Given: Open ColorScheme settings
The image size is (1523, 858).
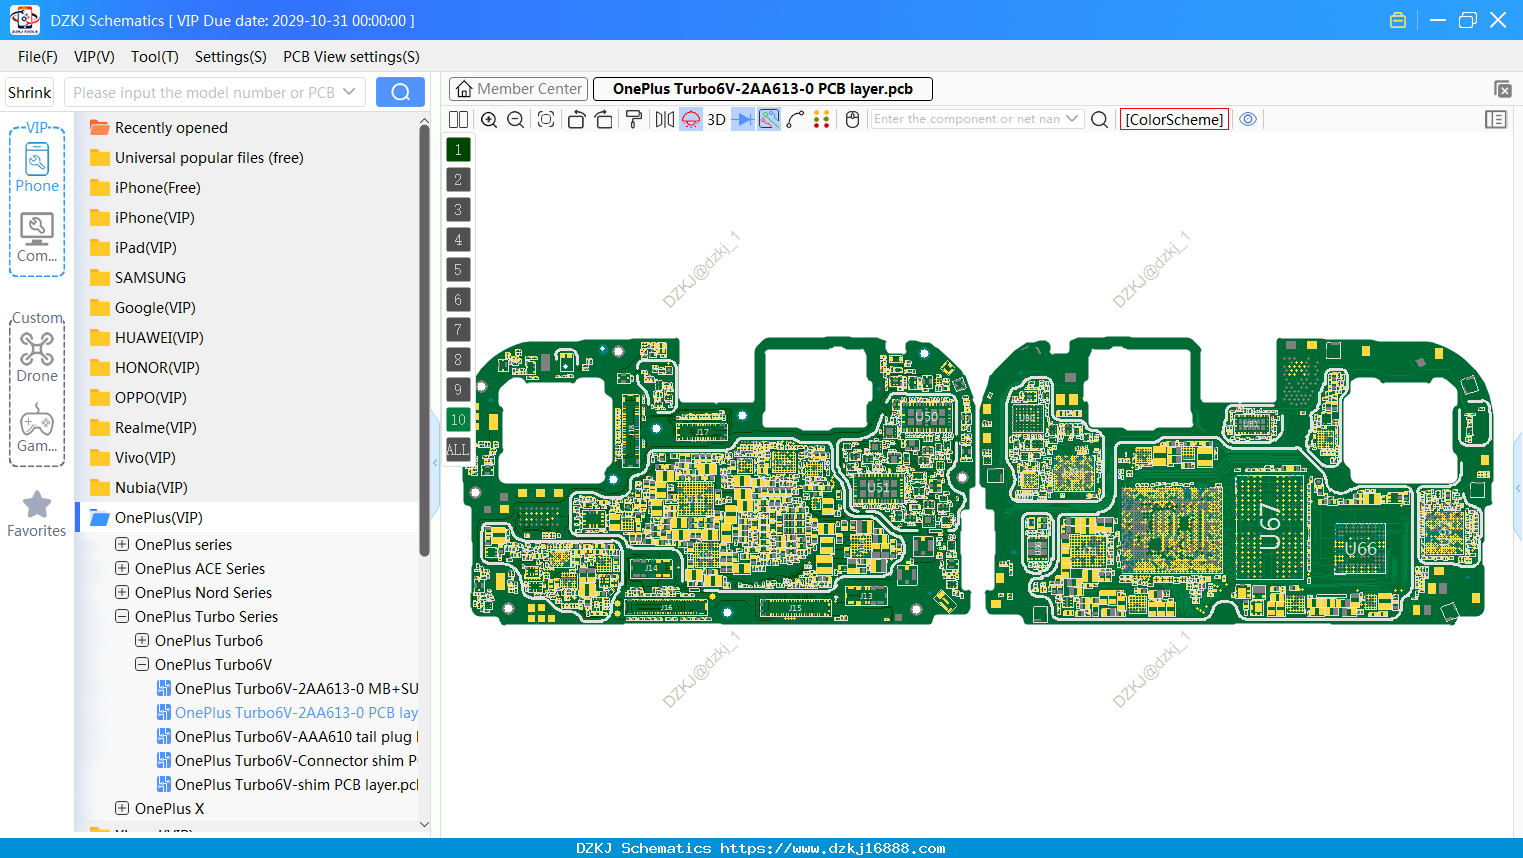Looking at the screenshot, I should click(x=1174, y=119).
